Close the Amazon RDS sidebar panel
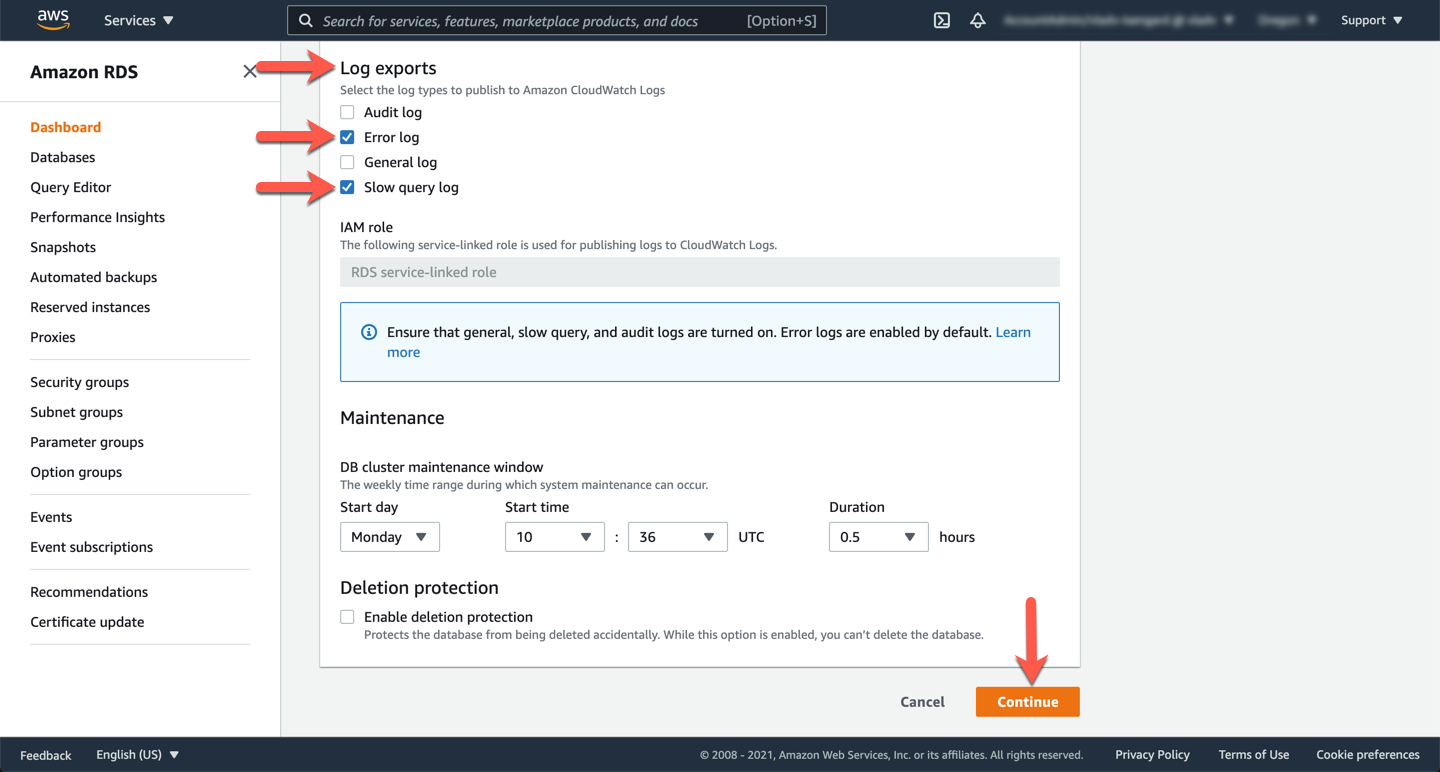Viewport: 1440px width, 772px height. tap(250, 71)
